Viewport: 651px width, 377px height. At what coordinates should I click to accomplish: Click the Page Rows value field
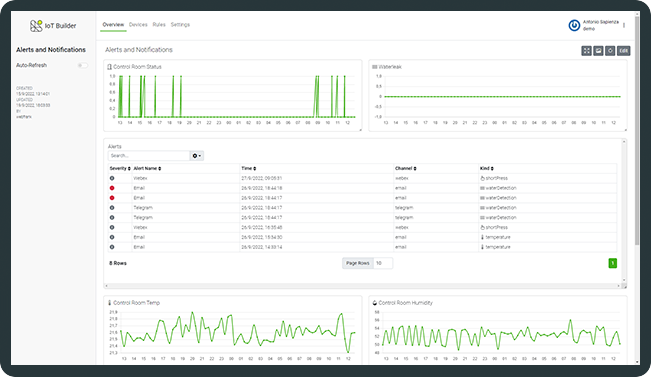(x=383, y=263)
